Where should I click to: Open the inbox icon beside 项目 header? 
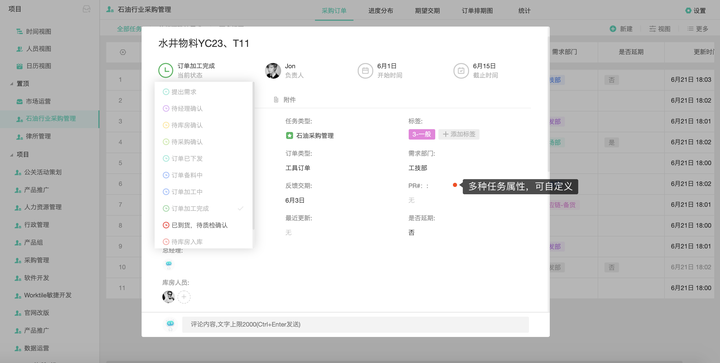(86, 9)
